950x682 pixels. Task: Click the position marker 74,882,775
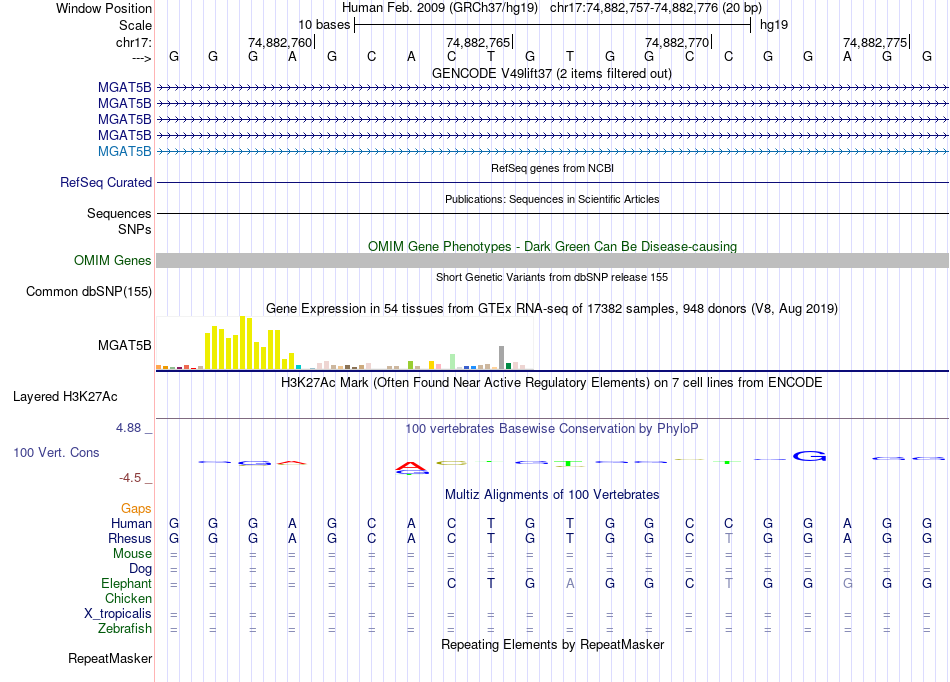pyautogui.click(x=875, y=42)
